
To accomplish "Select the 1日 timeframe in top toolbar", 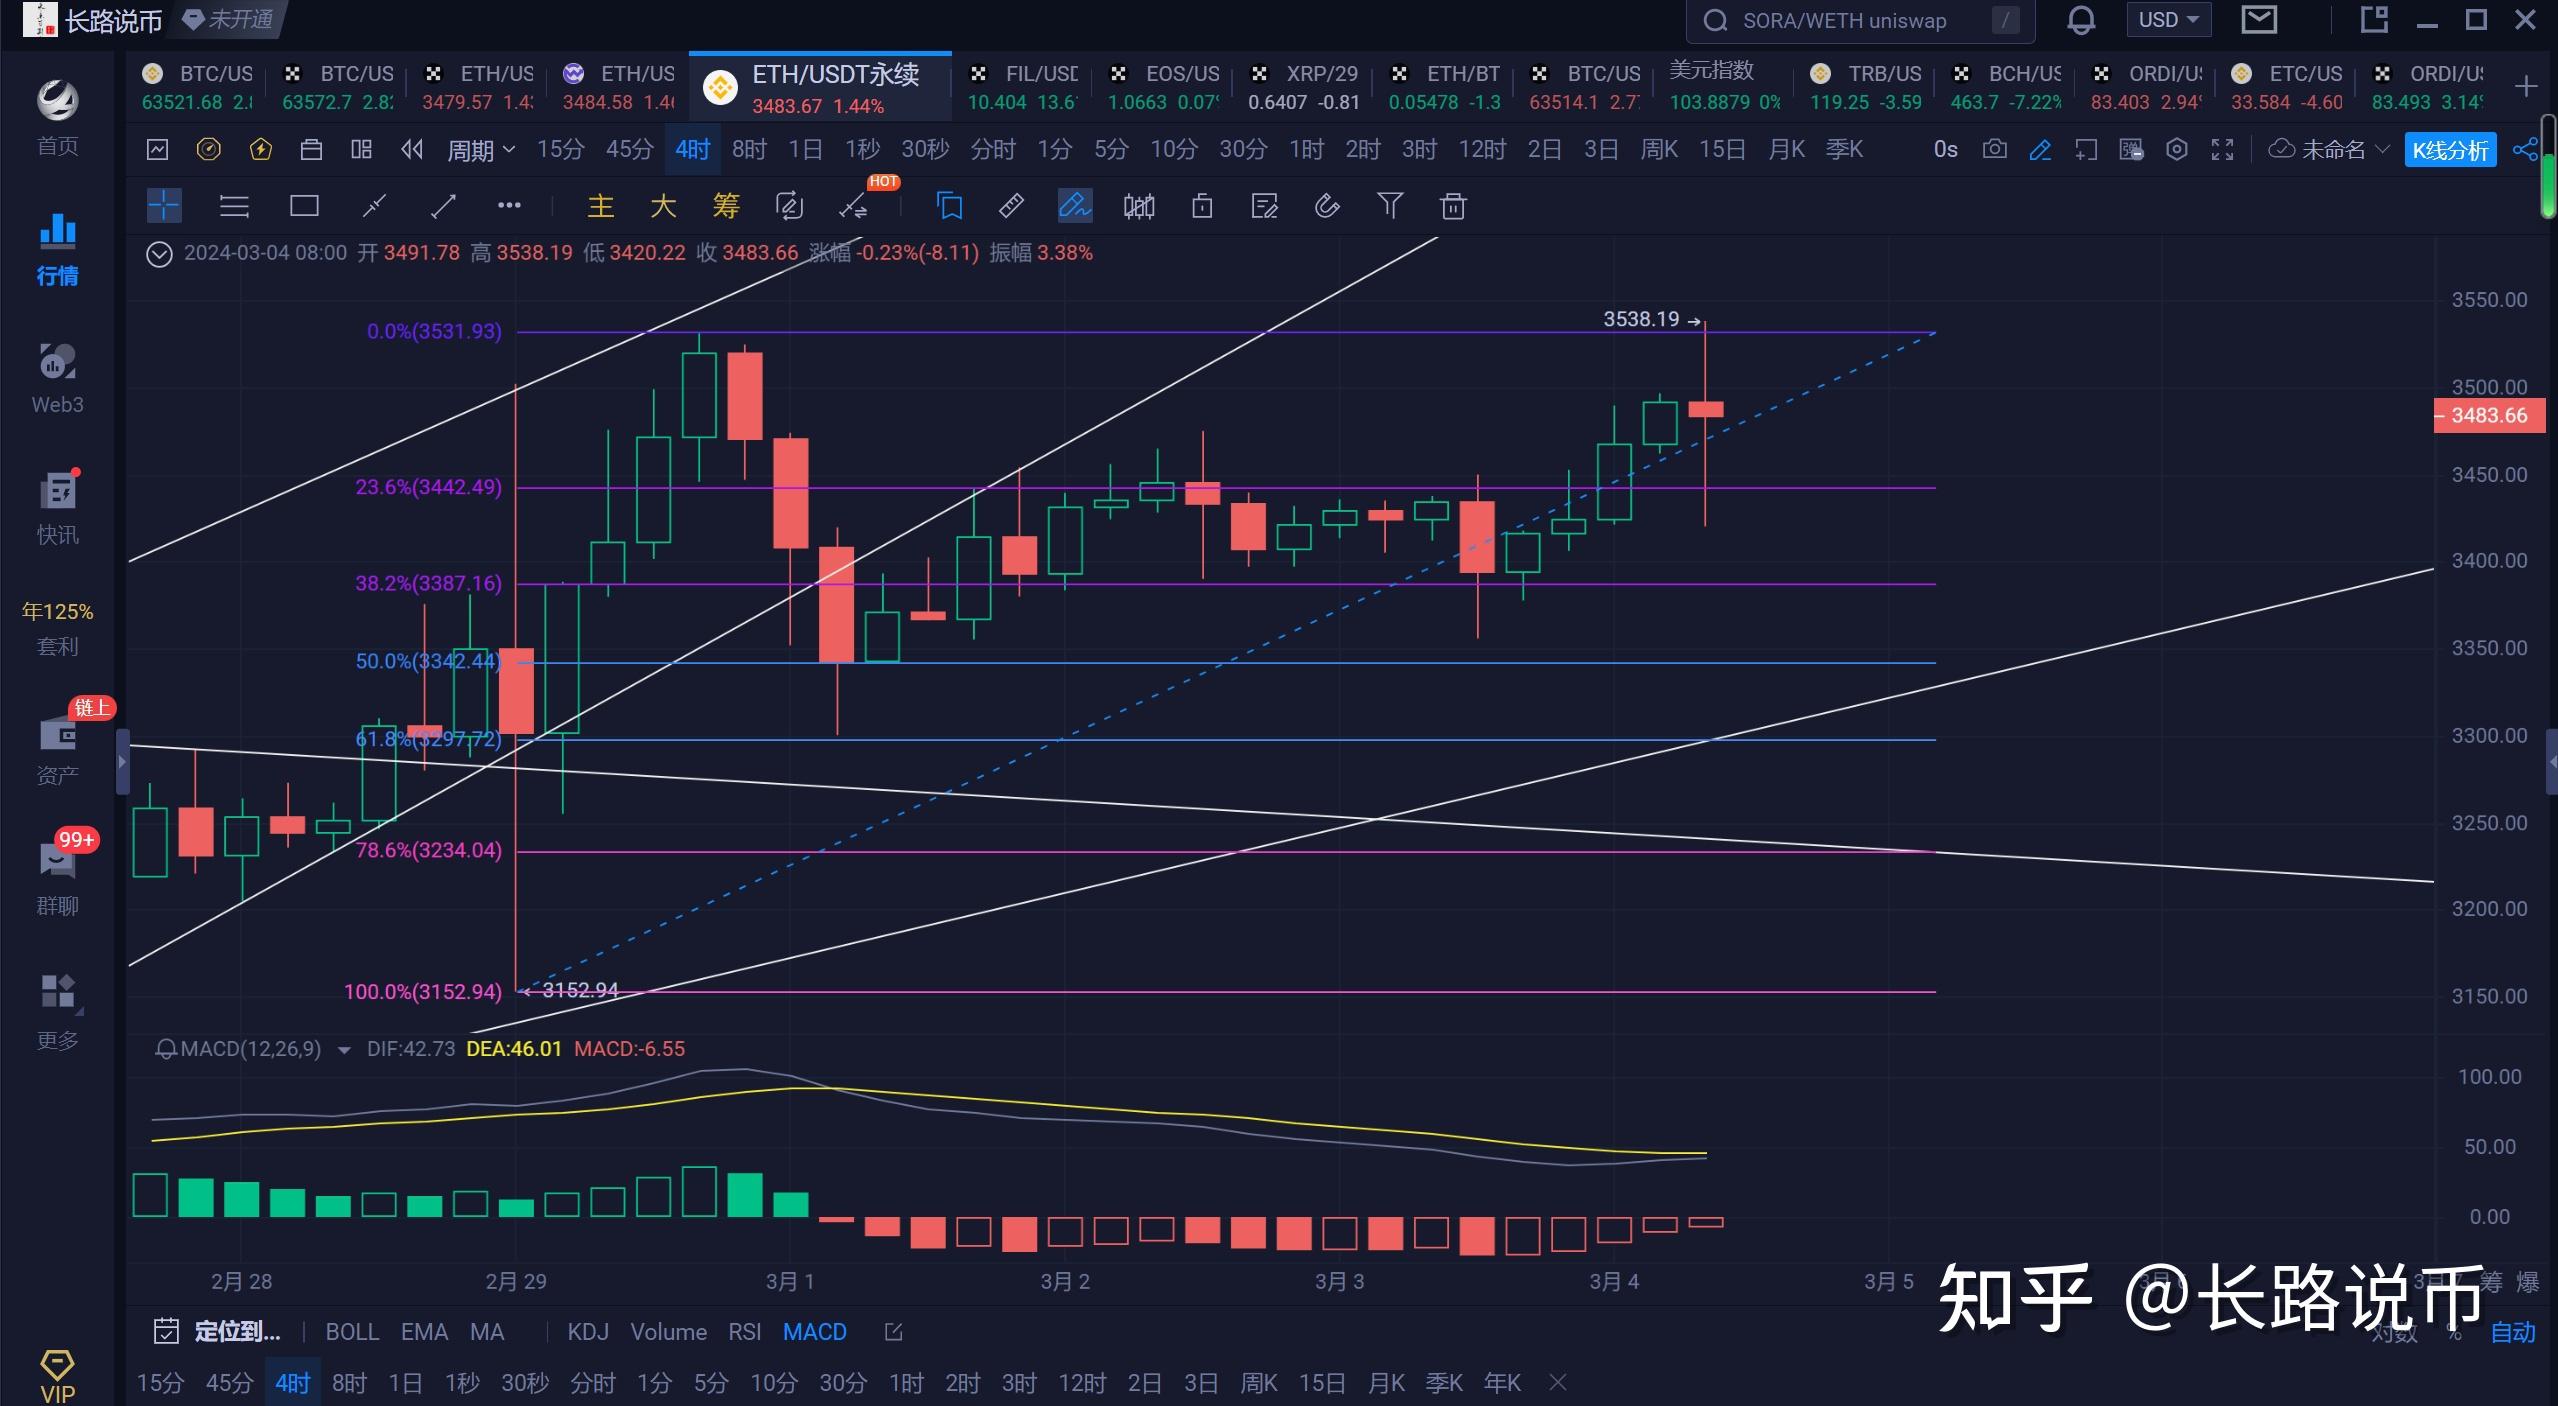I will click(x=805, y=150).
